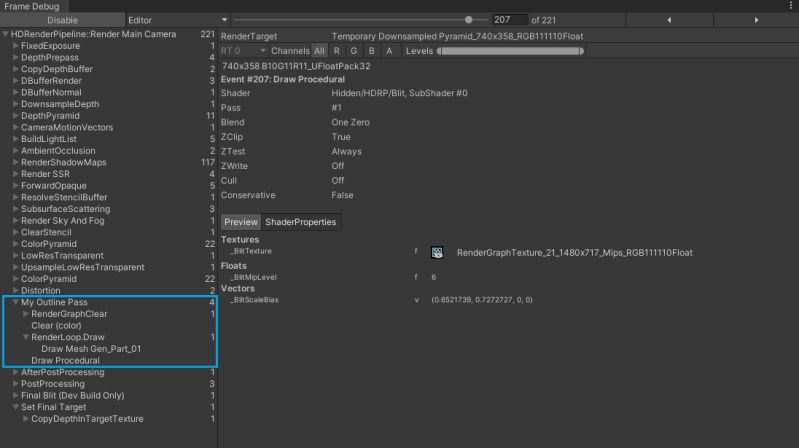The height and width of the screenshot is (448, 799).
Task: Click the _BlitTexture thumbnail icon
Action: 437,252
